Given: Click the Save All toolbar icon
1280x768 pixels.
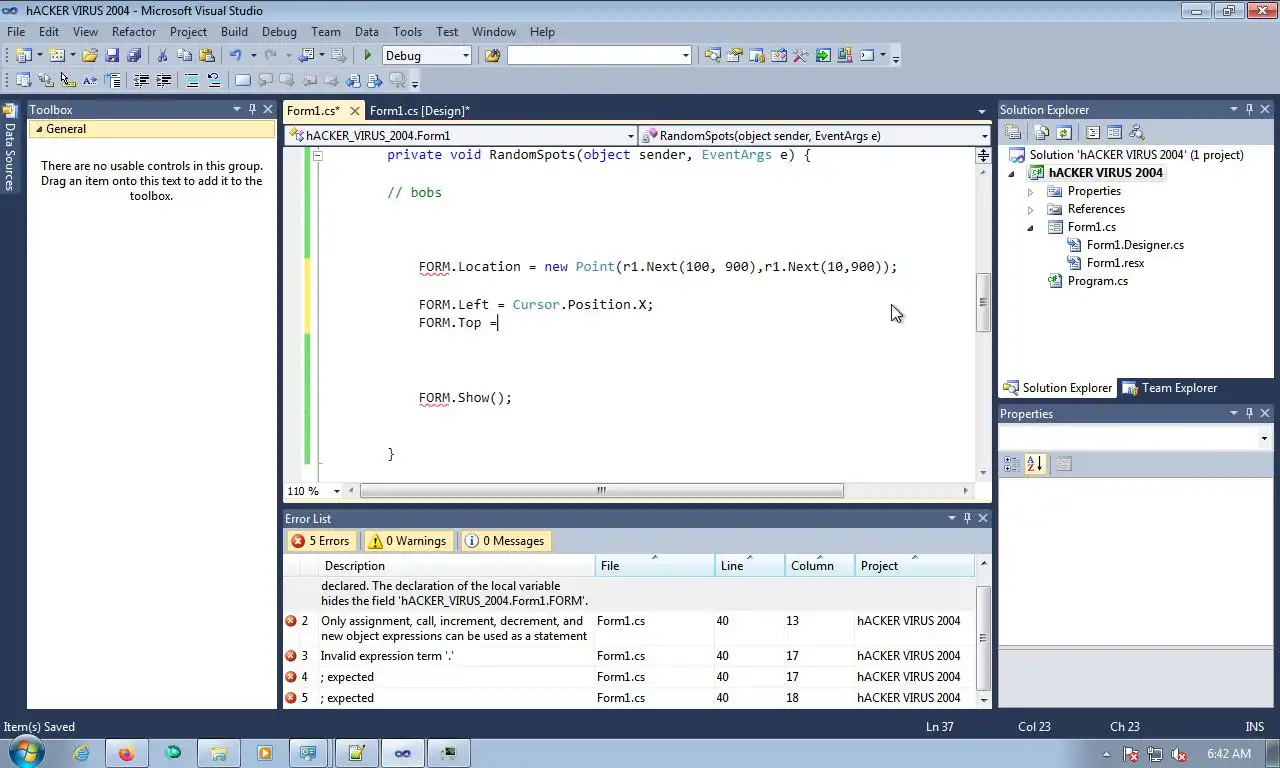Looking at the screenshot, I should pos(134,56).
